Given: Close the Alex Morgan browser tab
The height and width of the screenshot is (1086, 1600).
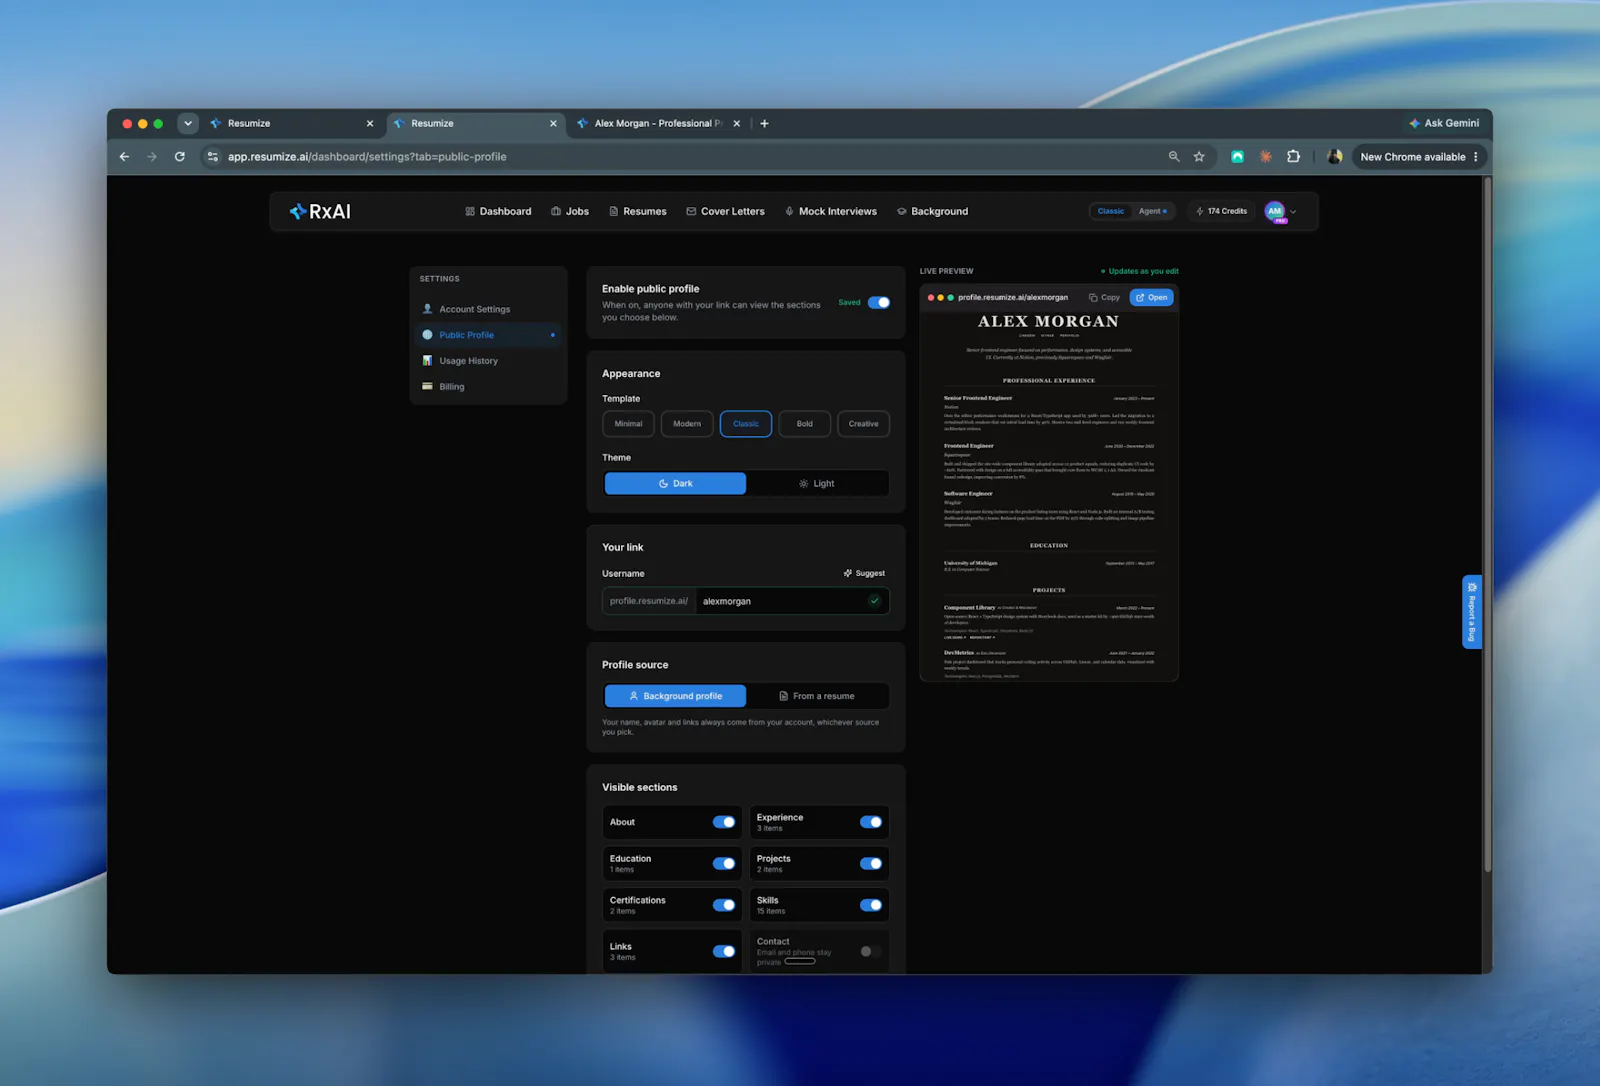Looking at the screenshot, I should (x=737, y=123).
